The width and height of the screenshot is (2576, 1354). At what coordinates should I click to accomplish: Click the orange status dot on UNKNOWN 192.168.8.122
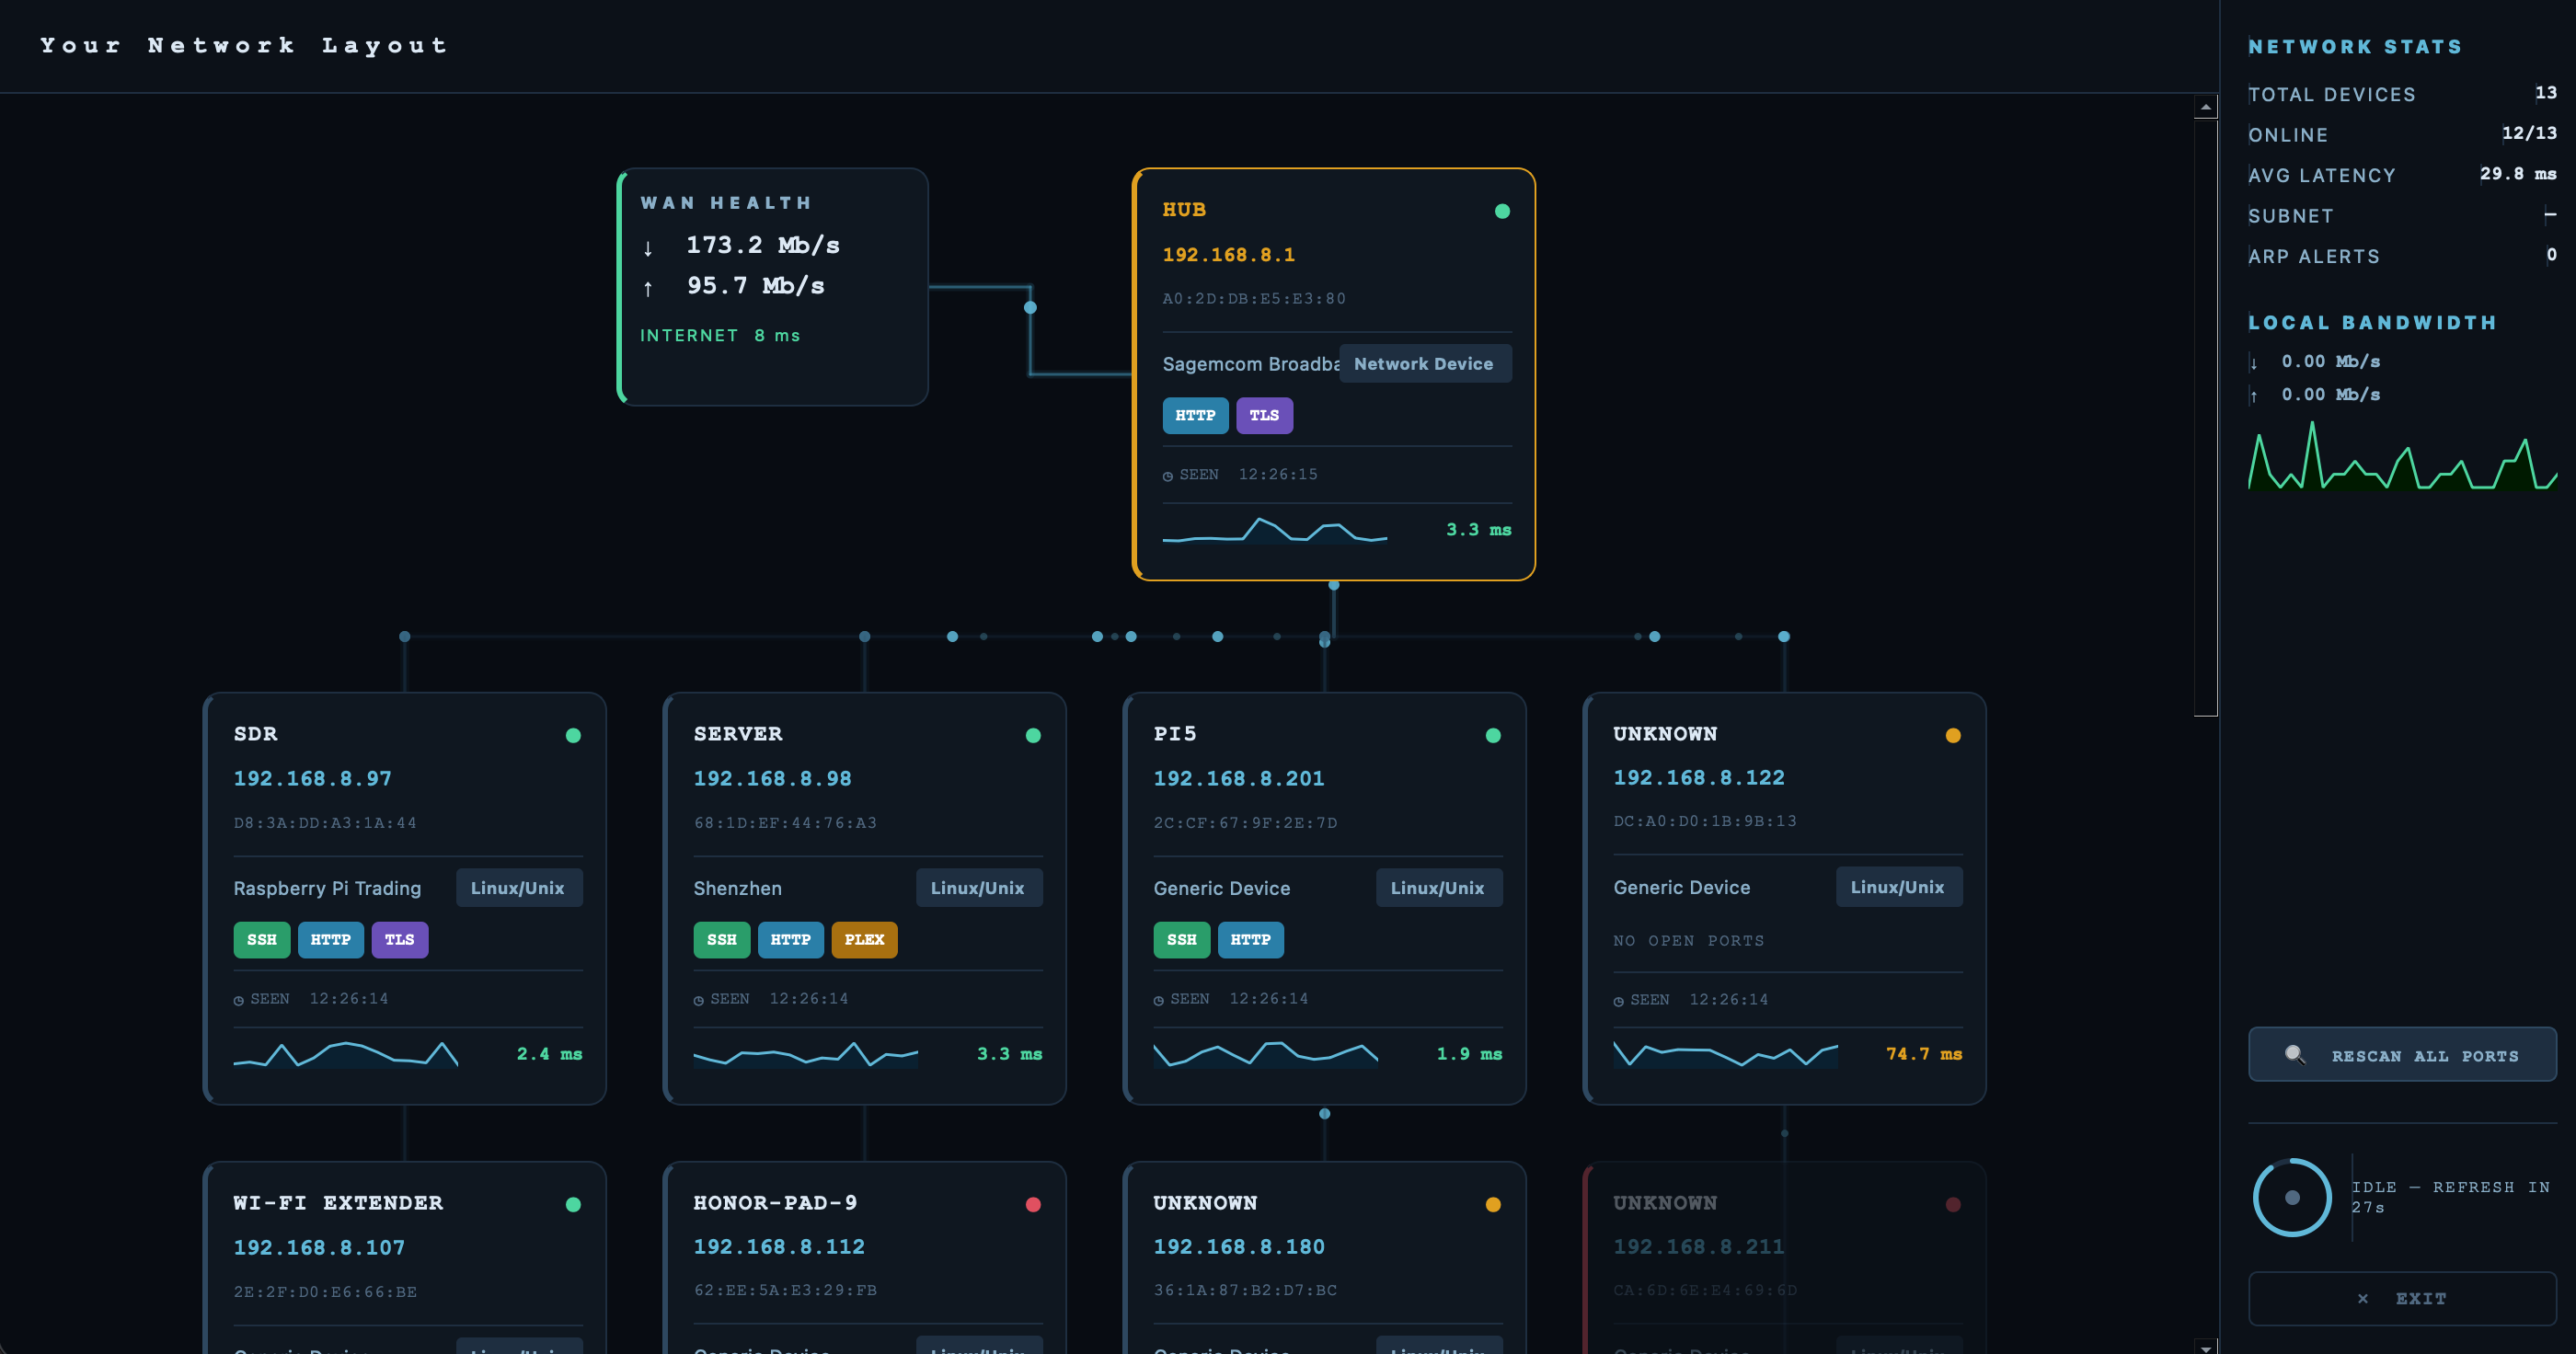point(1952,735)
